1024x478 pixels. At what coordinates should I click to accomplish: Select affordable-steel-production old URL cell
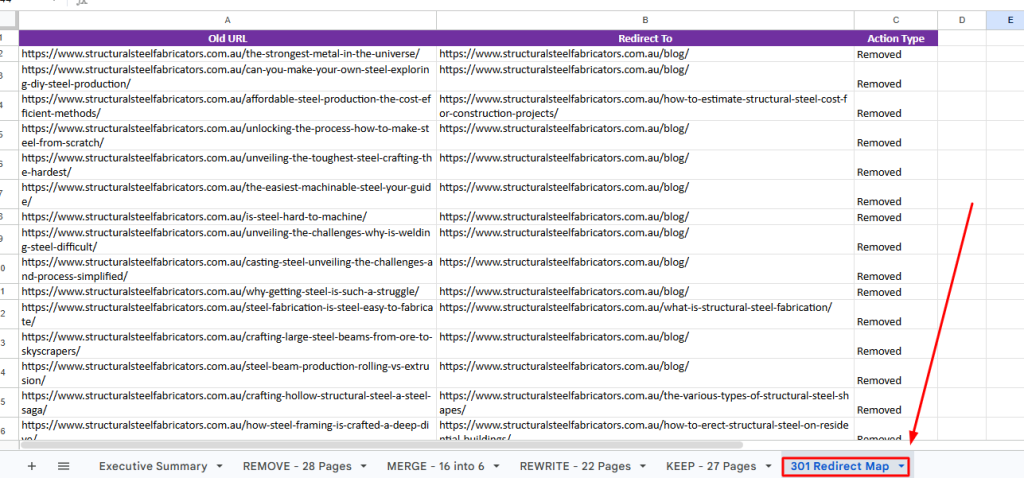(x=227, y=106)
